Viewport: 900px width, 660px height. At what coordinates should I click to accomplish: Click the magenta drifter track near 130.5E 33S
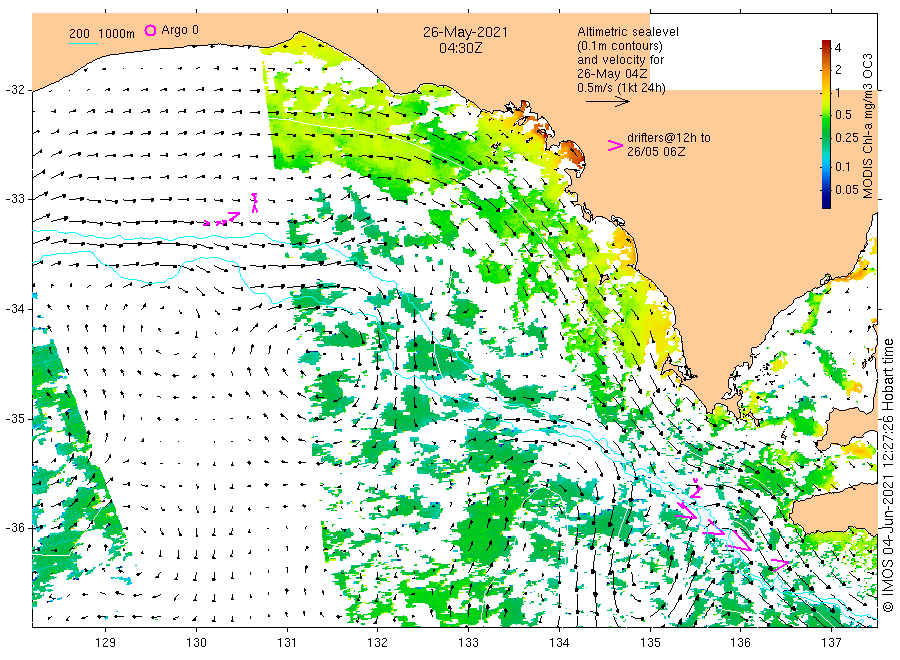pos(231,209)
